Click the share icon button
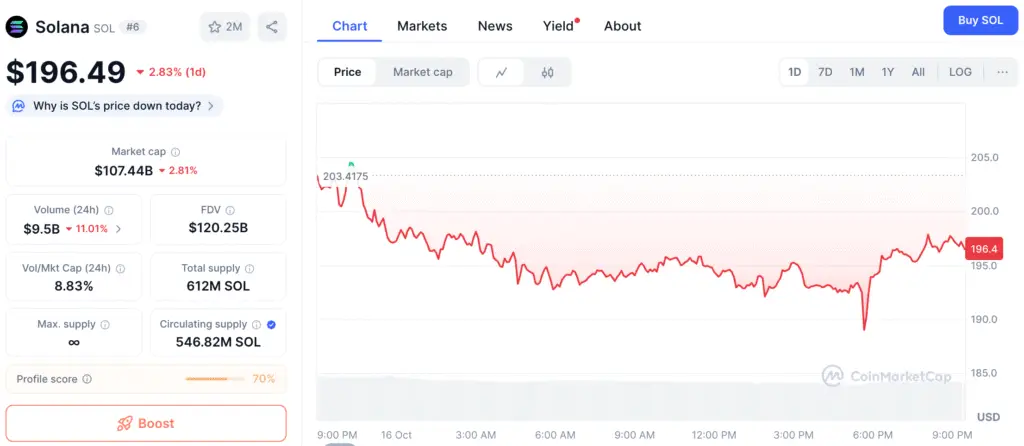 click(272, 27)
